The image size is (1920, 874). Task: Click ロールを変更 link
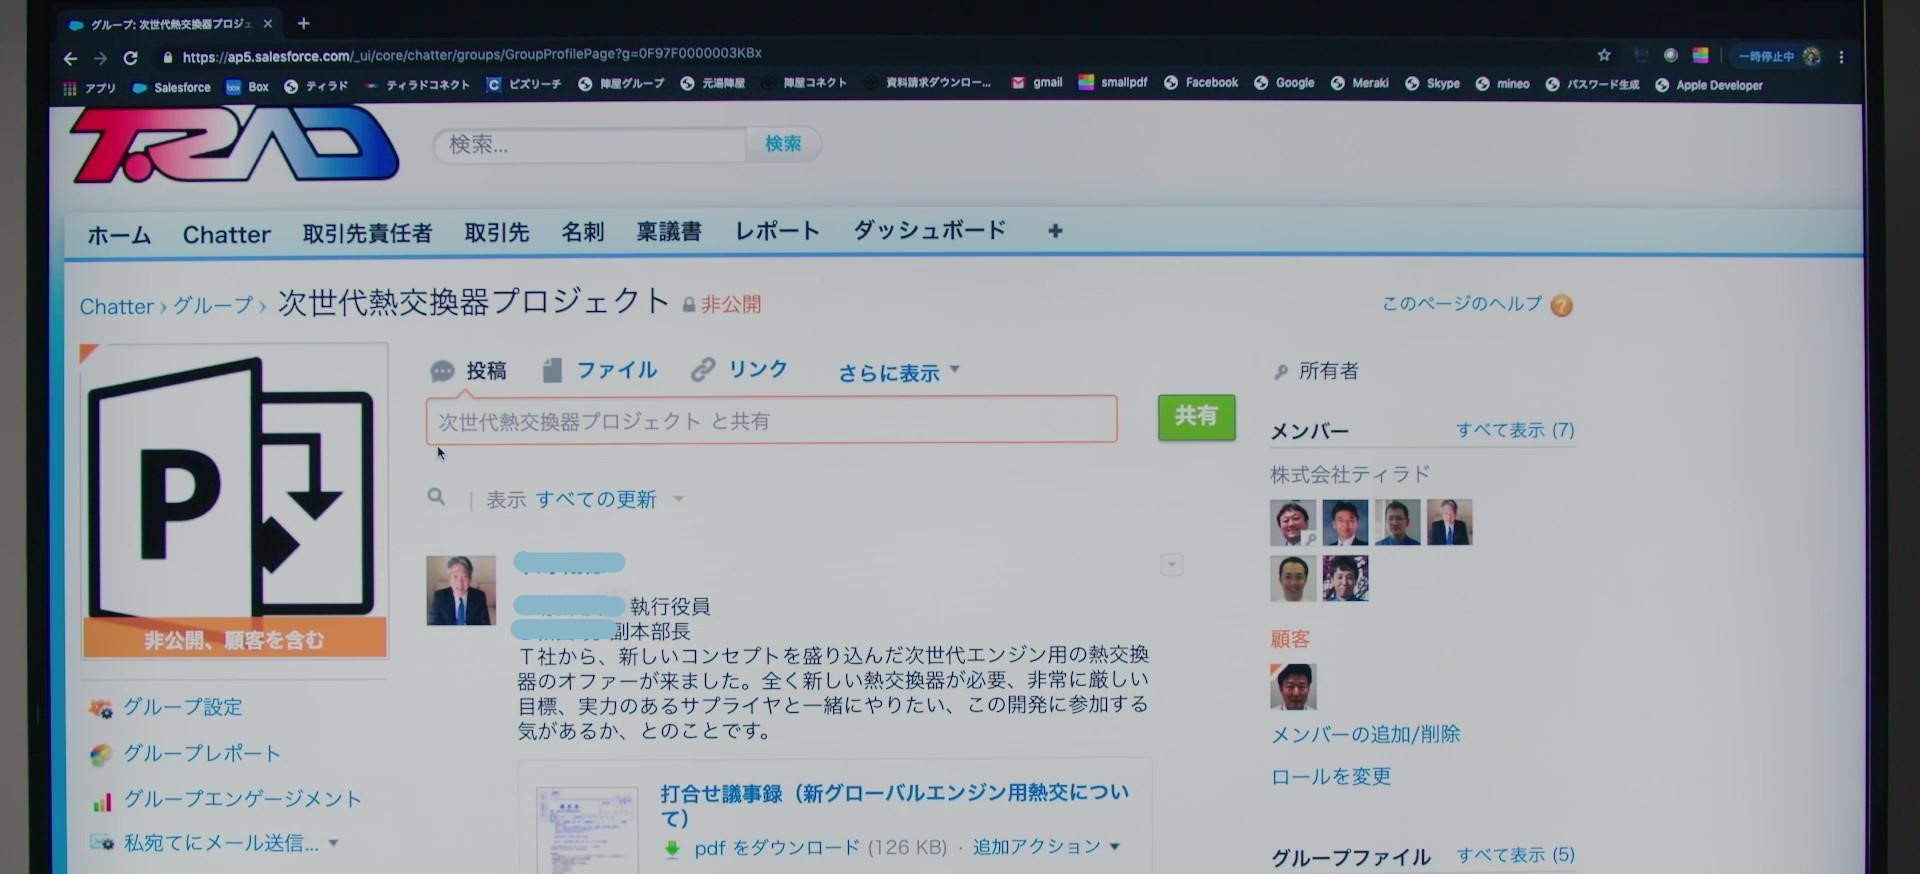[1331, 776]
